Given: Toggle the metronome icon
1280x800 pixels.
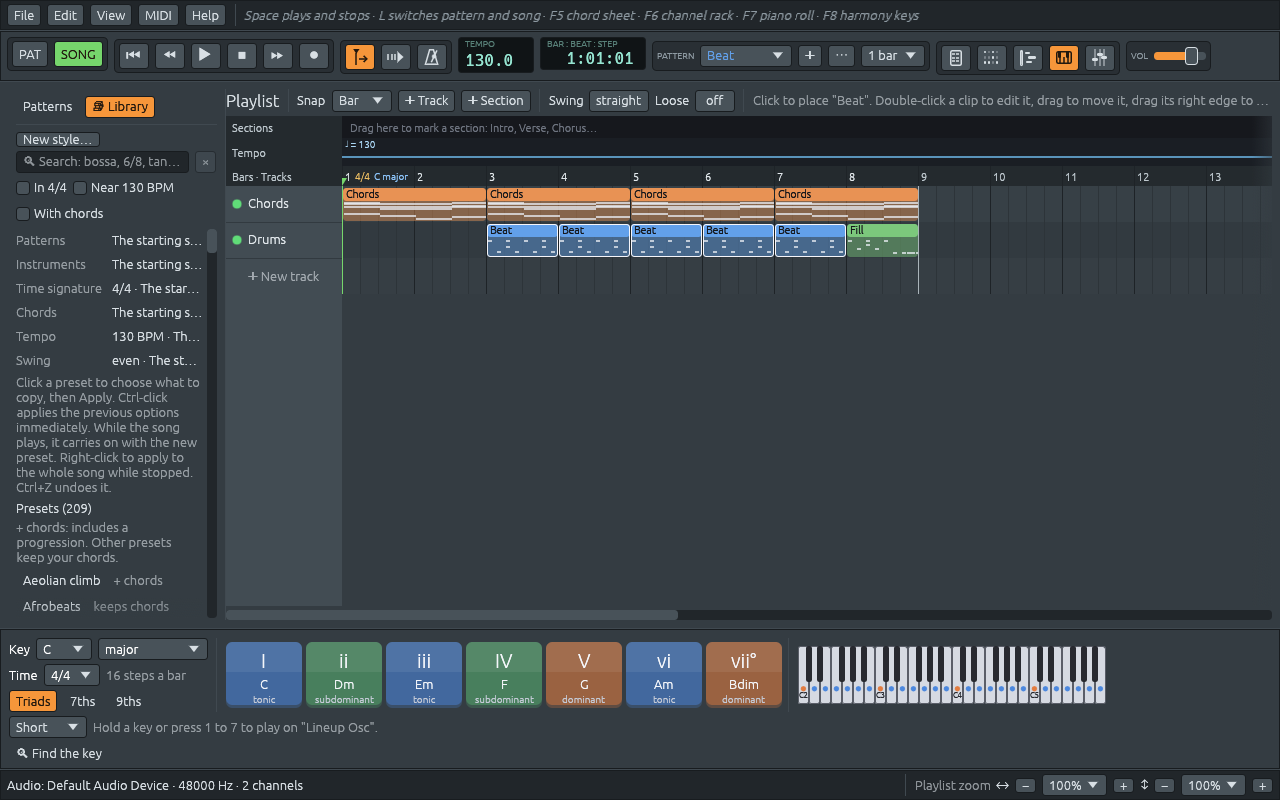Looking at the screenshot, I should pos(432,56).
